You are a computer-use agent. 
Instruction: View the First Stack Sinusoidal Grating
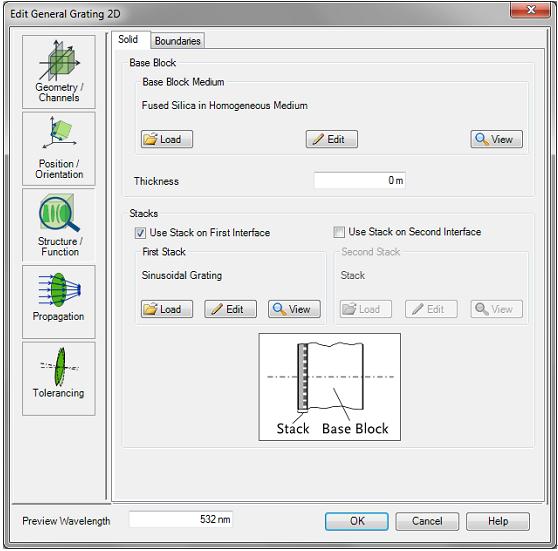click(x=294, y=309)
